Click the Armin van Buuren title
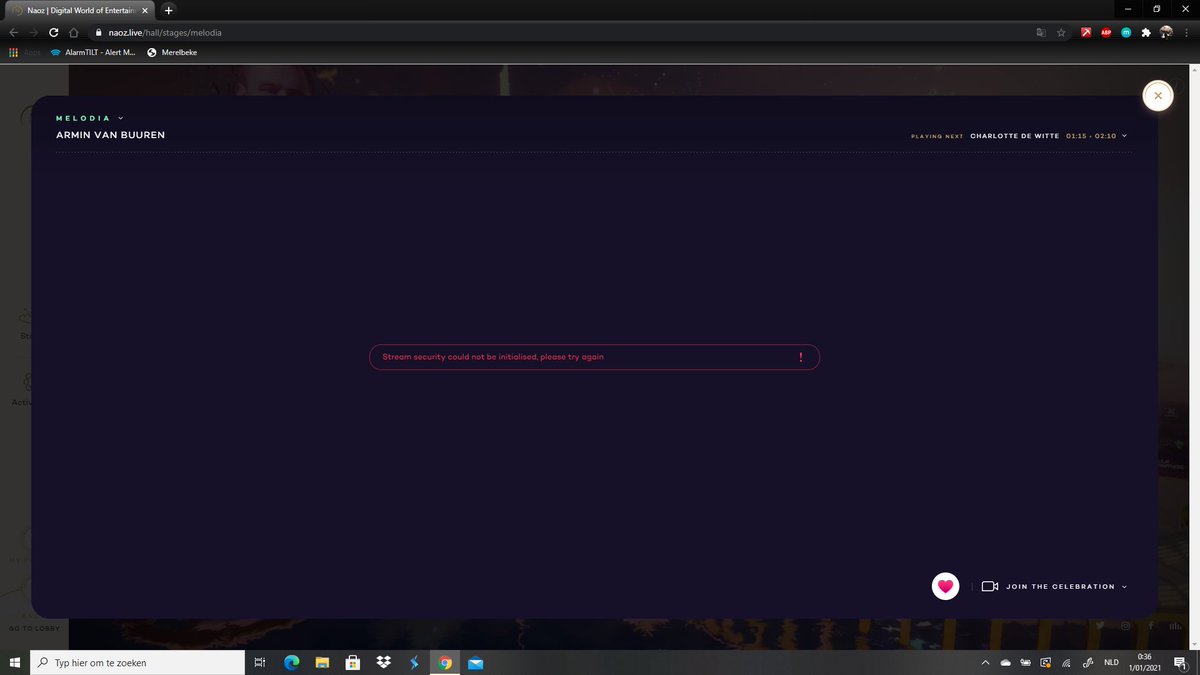 (110, 135)
